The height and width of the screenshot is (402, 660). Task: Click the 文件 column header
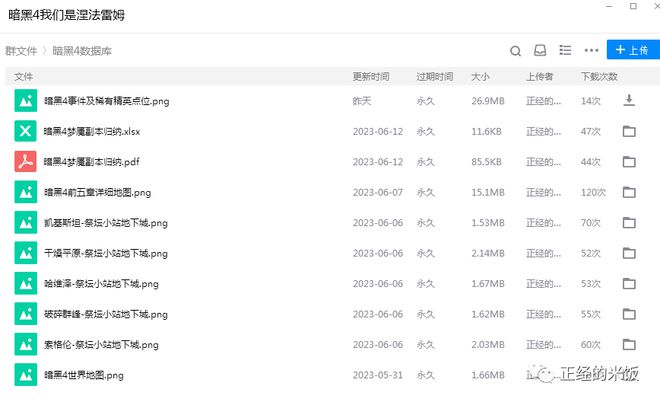[x=24, y=76]
